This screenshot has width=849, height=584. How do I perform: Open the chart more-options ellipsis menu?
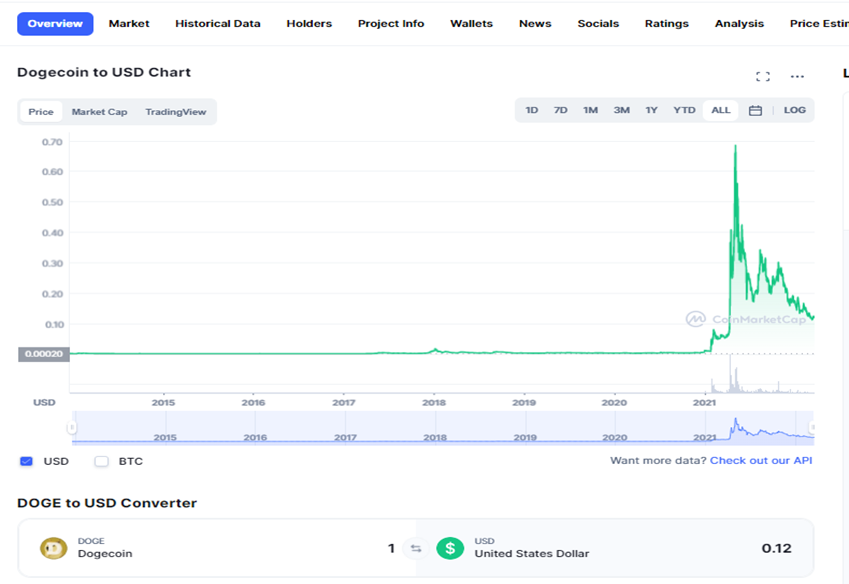[797, 76]
